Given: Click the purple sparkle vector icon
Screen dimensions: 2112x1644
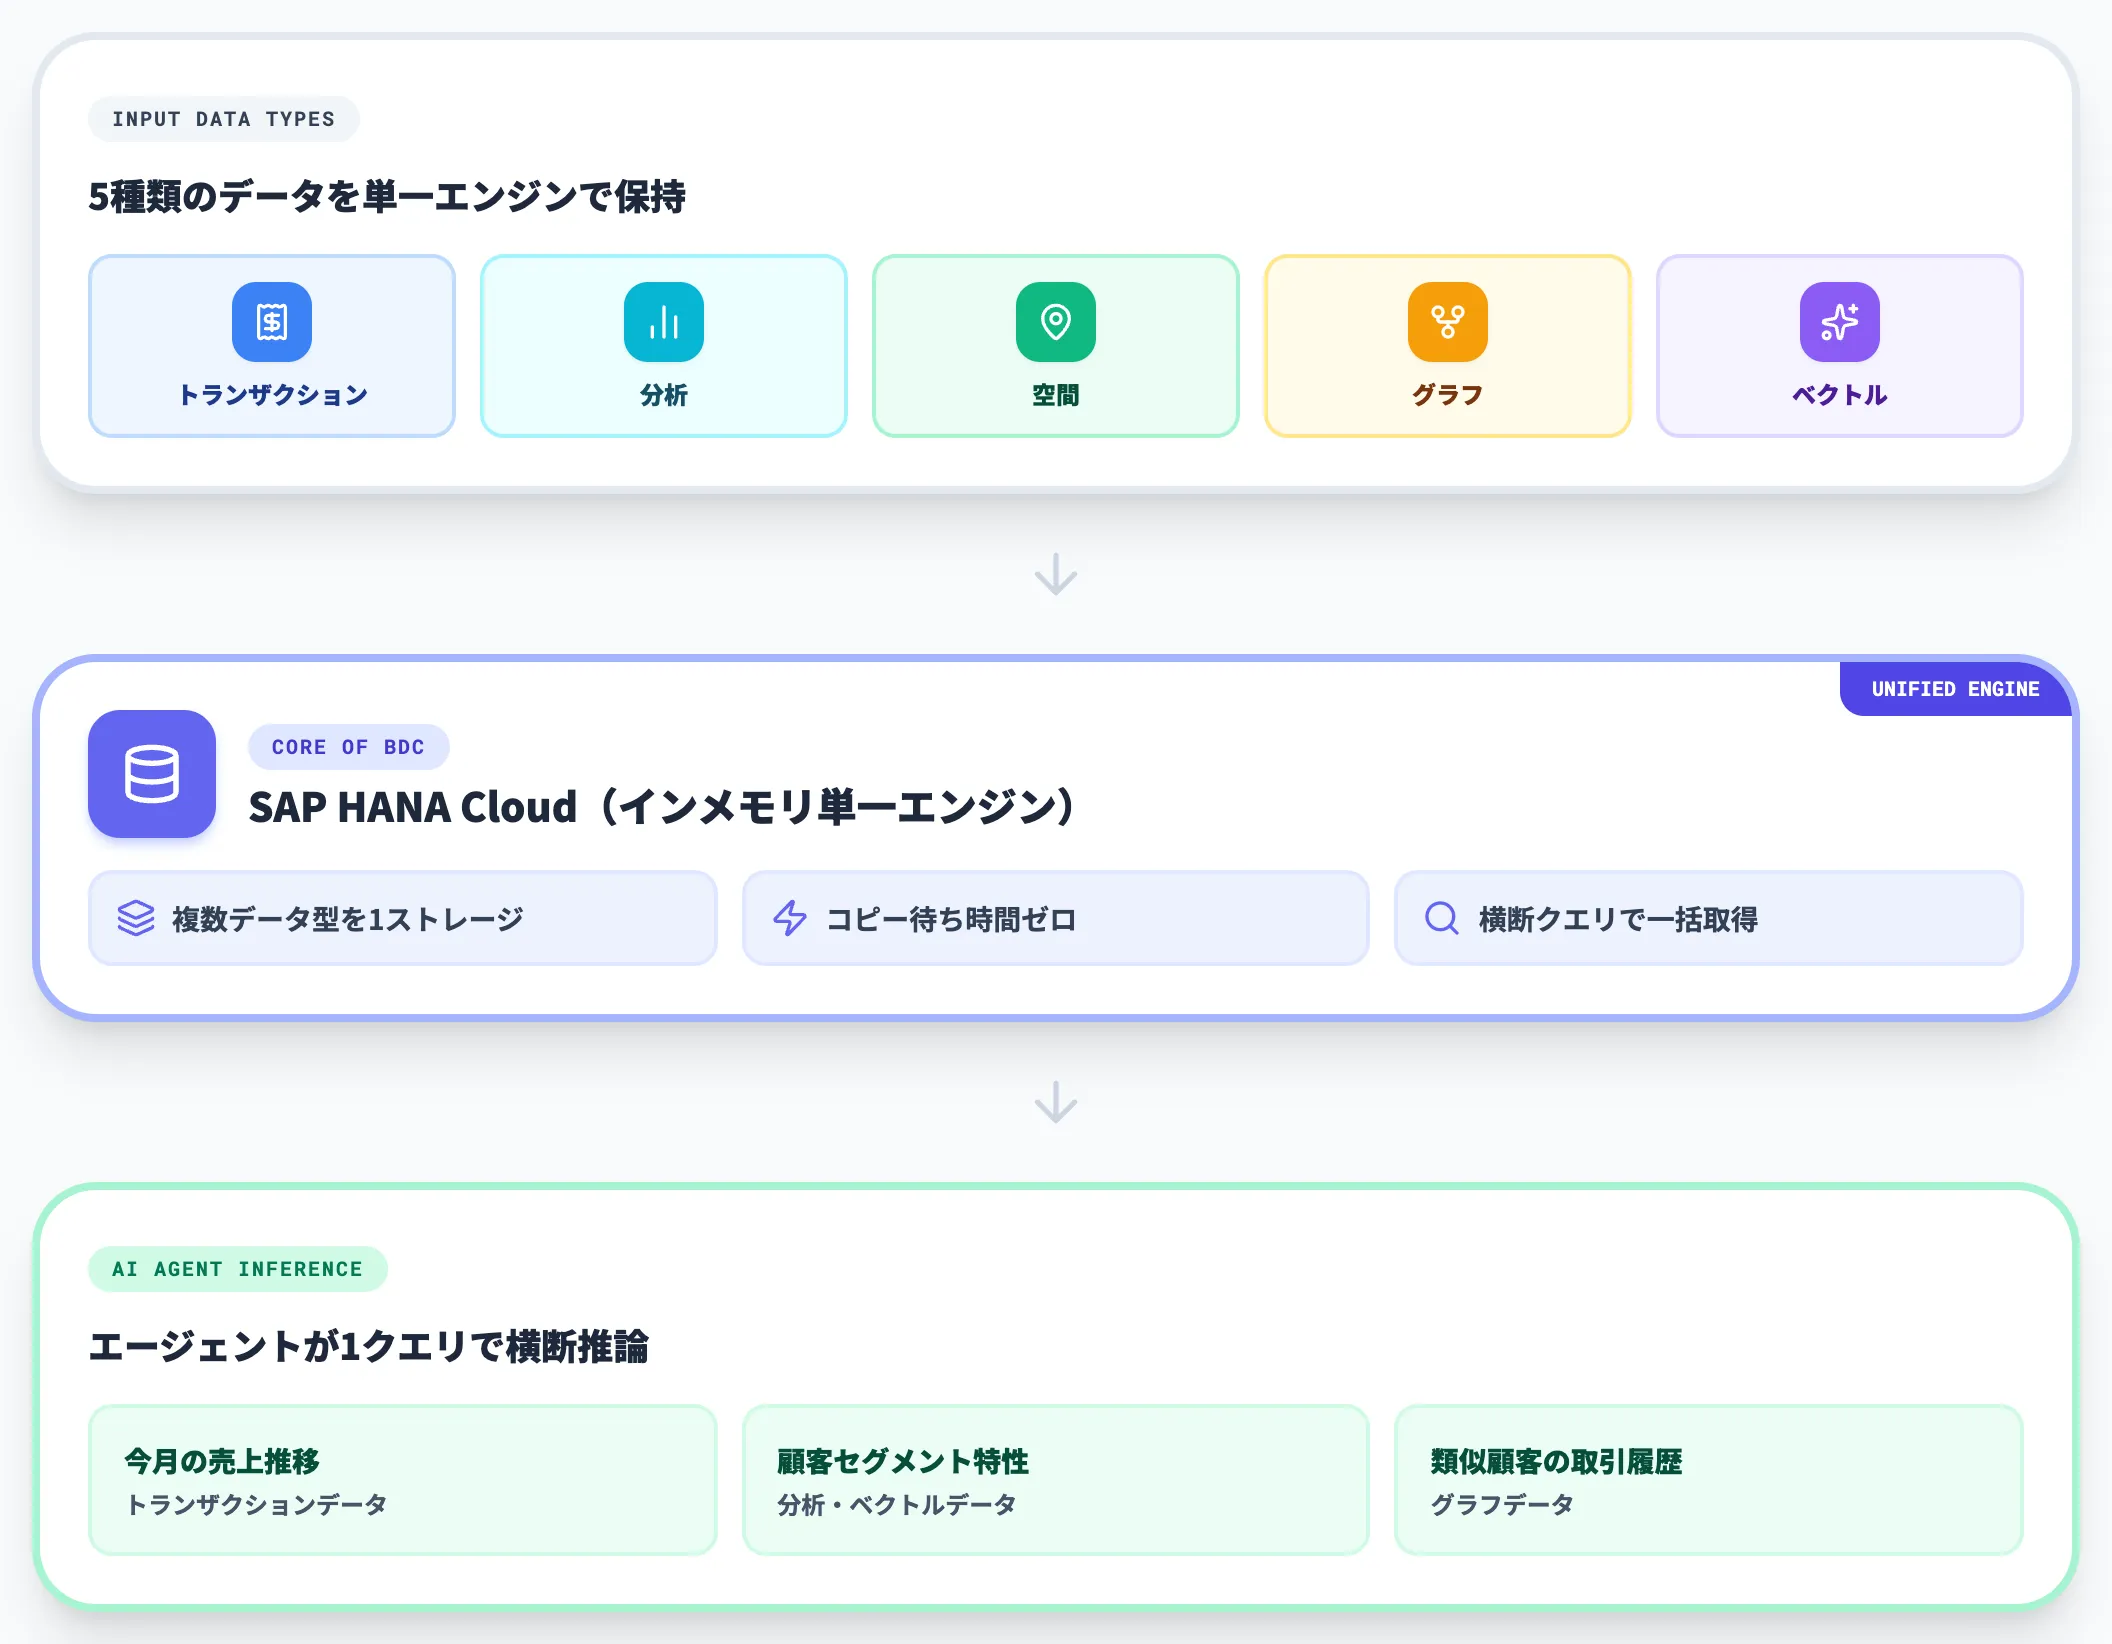Looking at the screenshot, I should [1840, 322].
